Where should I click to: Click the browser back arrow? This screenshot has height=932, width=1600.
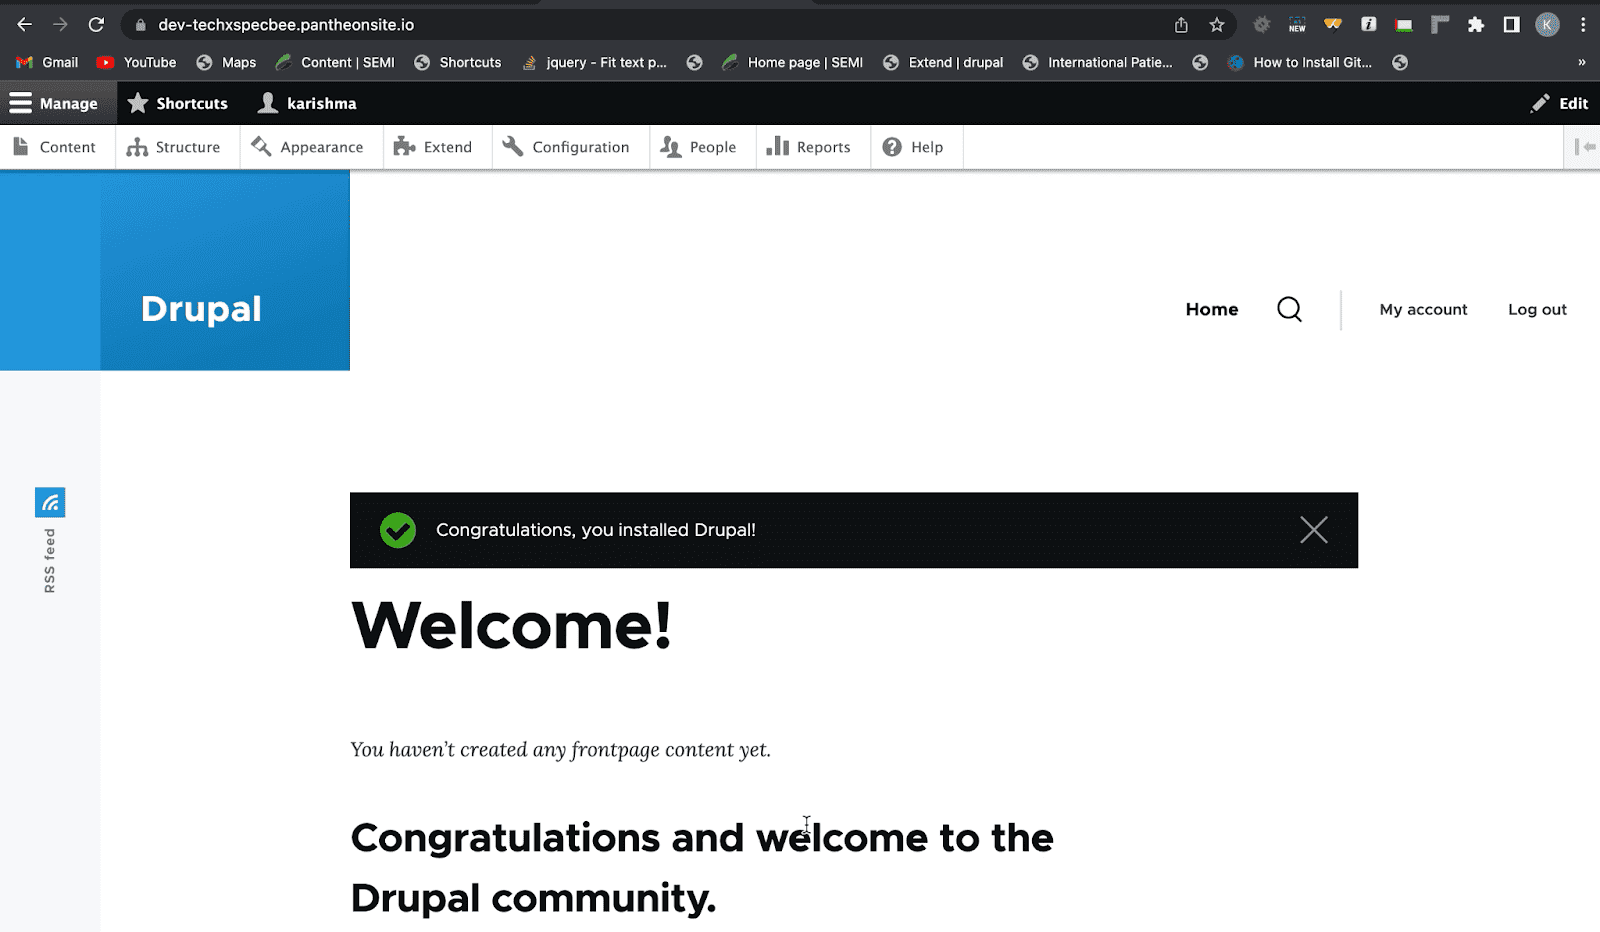coord(25,25)
